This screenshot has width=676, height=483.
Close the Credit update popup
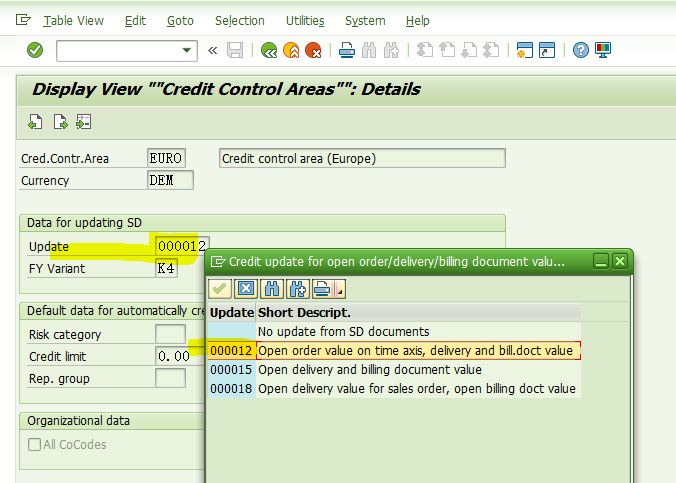(x=620, y=261)
